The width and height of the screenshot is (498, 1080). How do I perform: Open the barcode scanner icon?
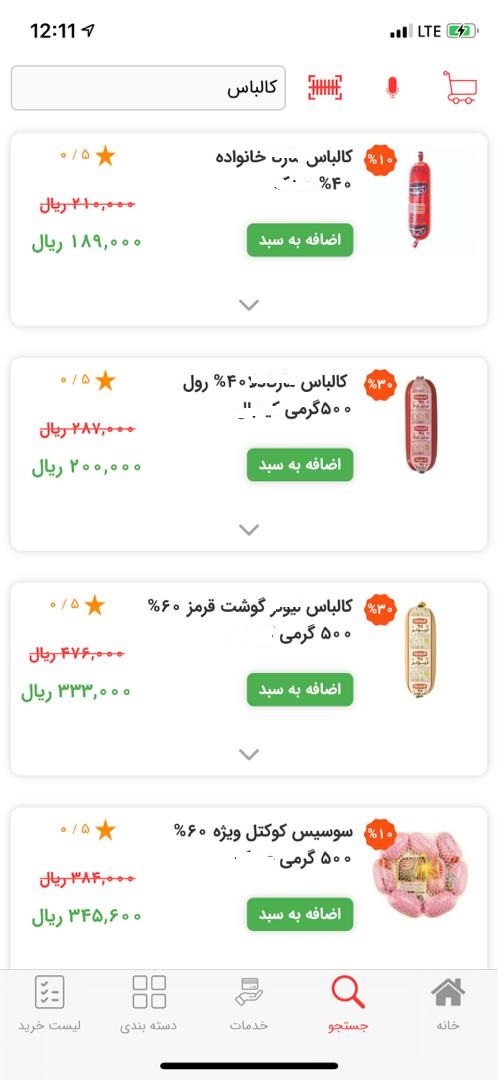click(x=325, y=87)
